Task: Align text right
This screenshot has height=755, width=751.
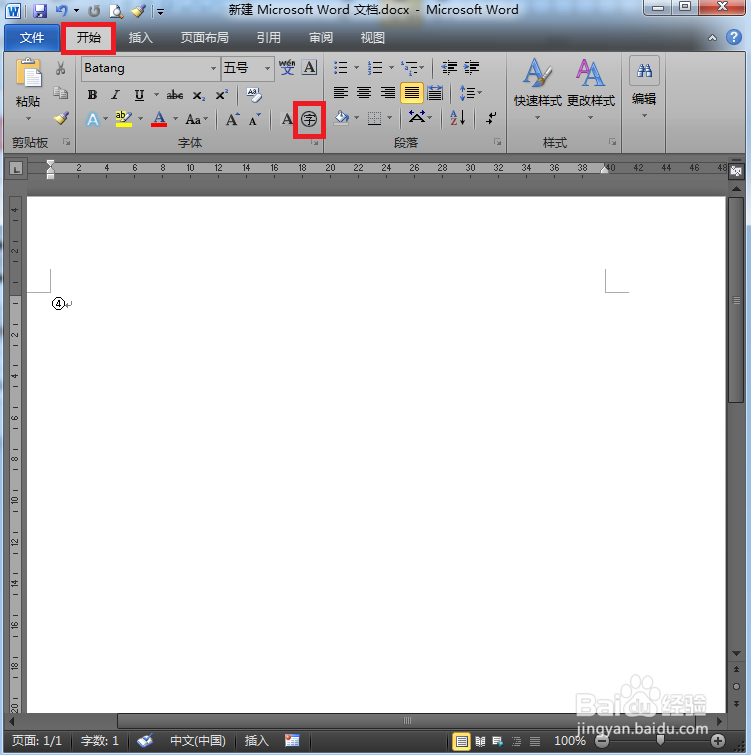Action: click(x=388, y=92)
